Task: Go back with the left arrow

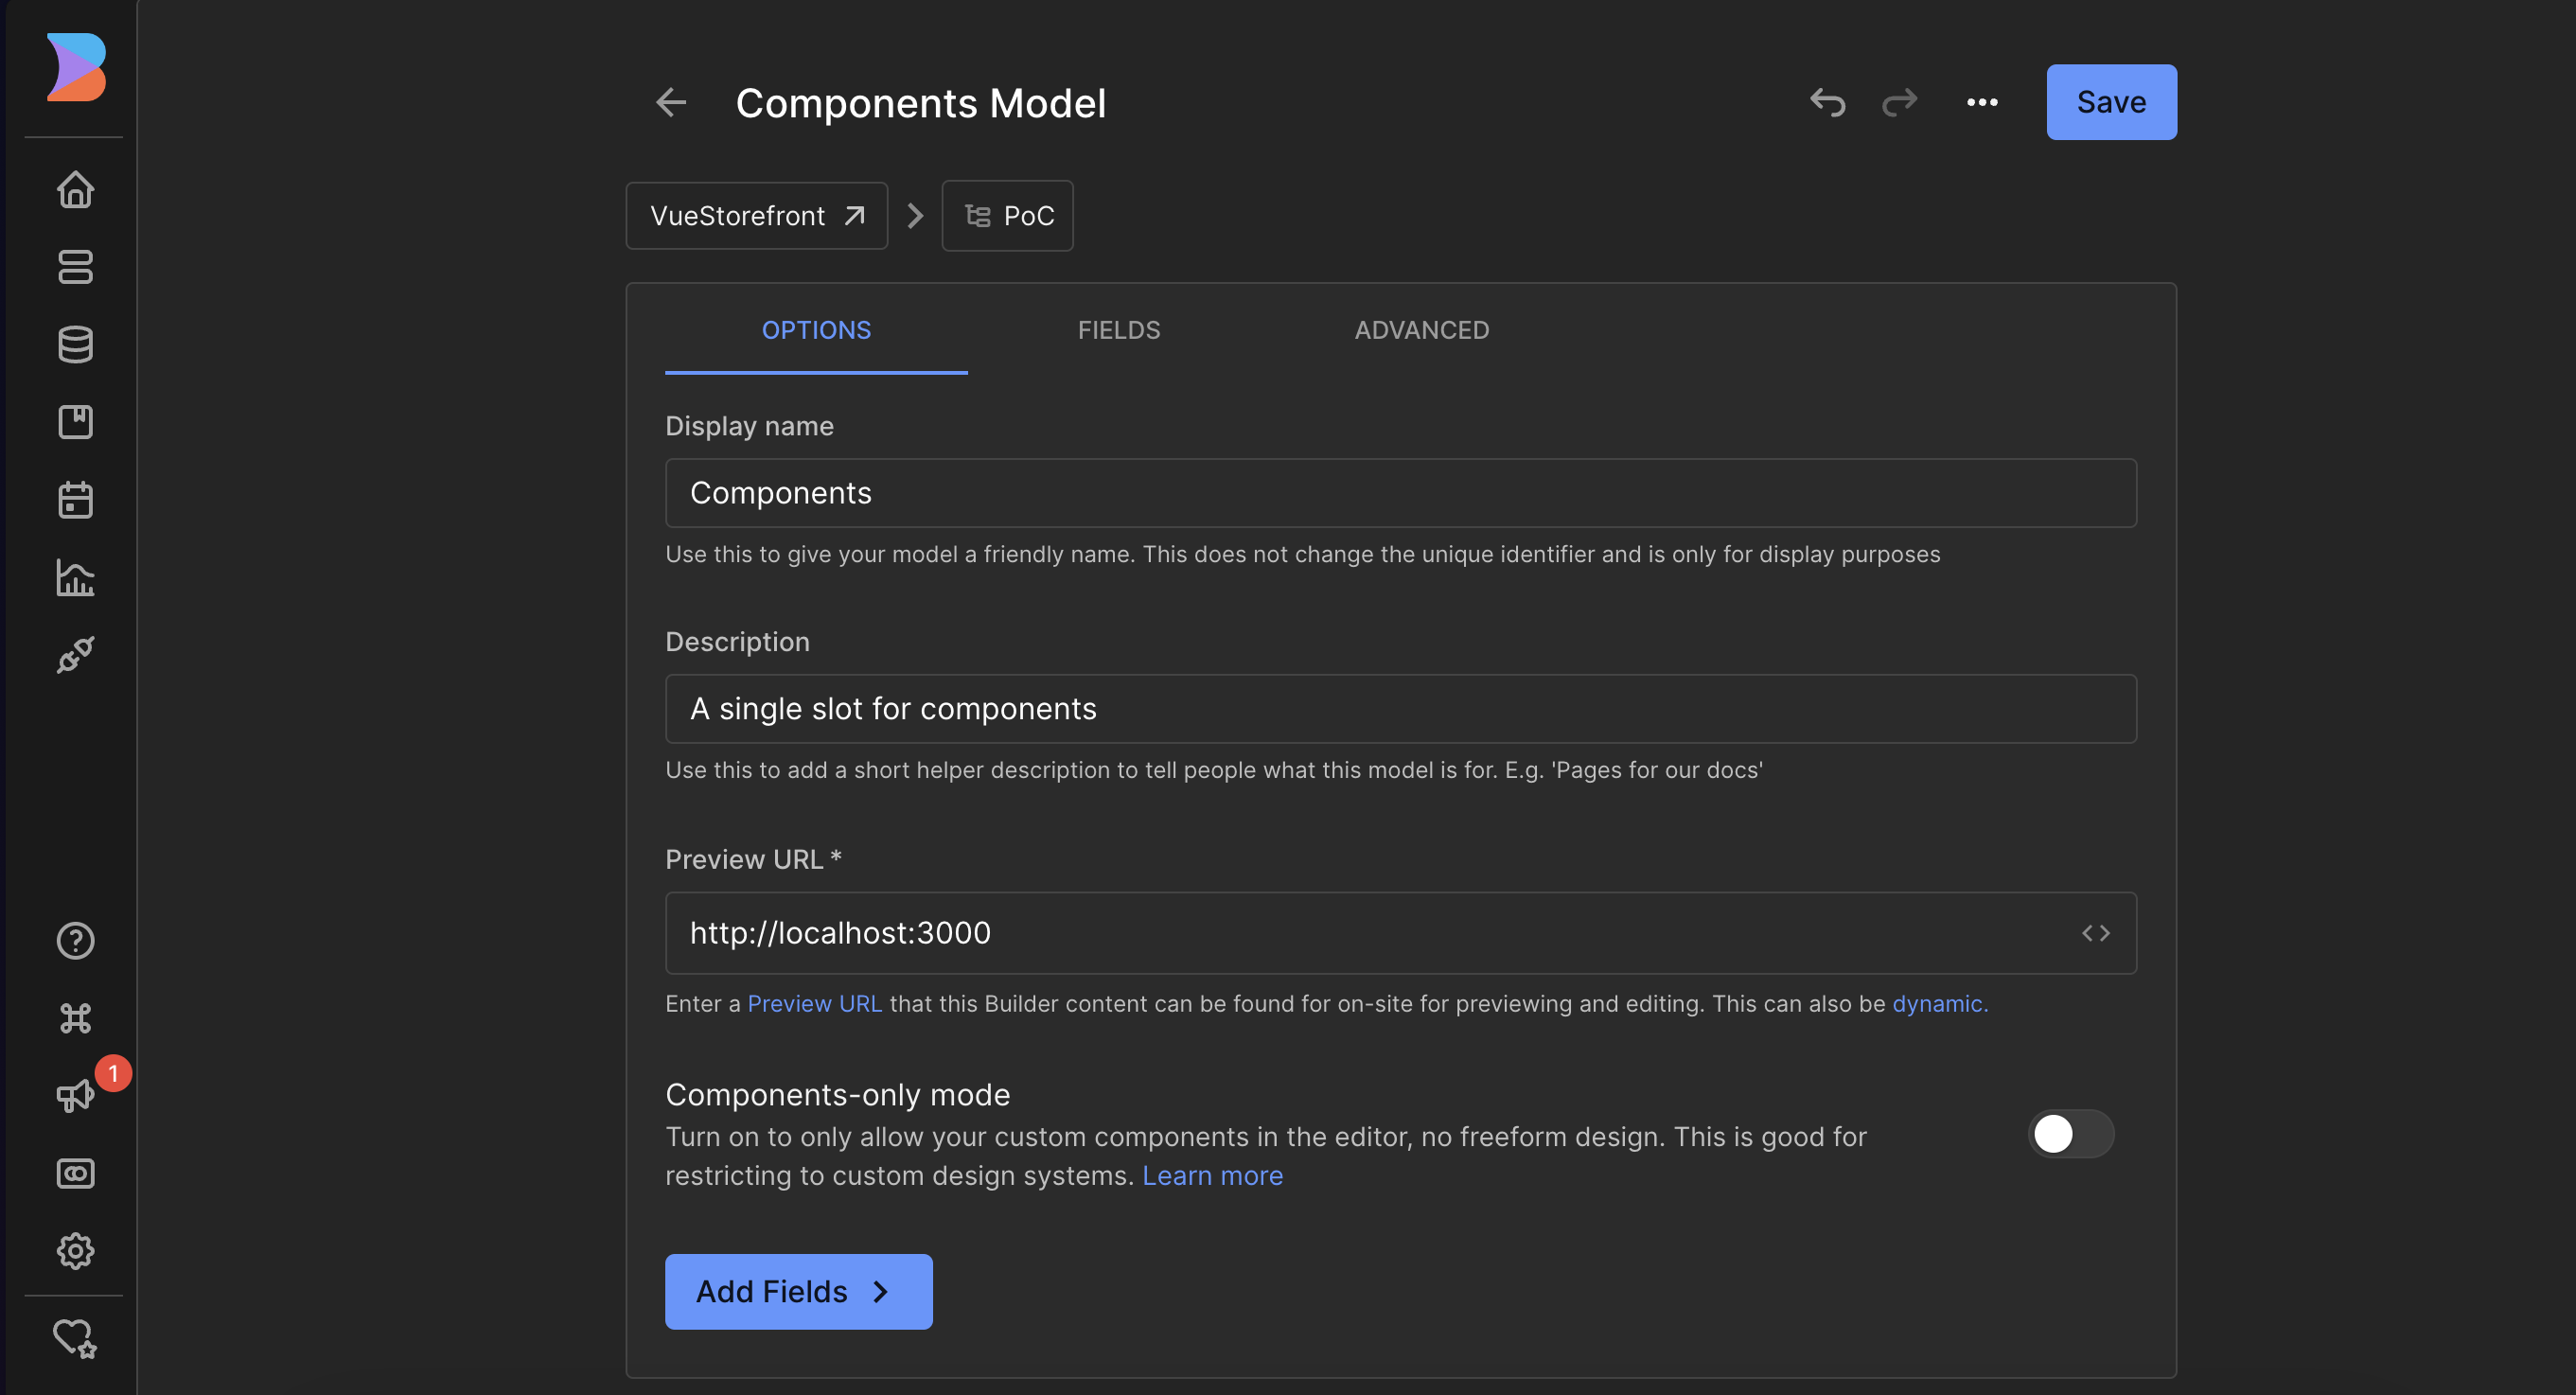Action: (x=671, y=102)
